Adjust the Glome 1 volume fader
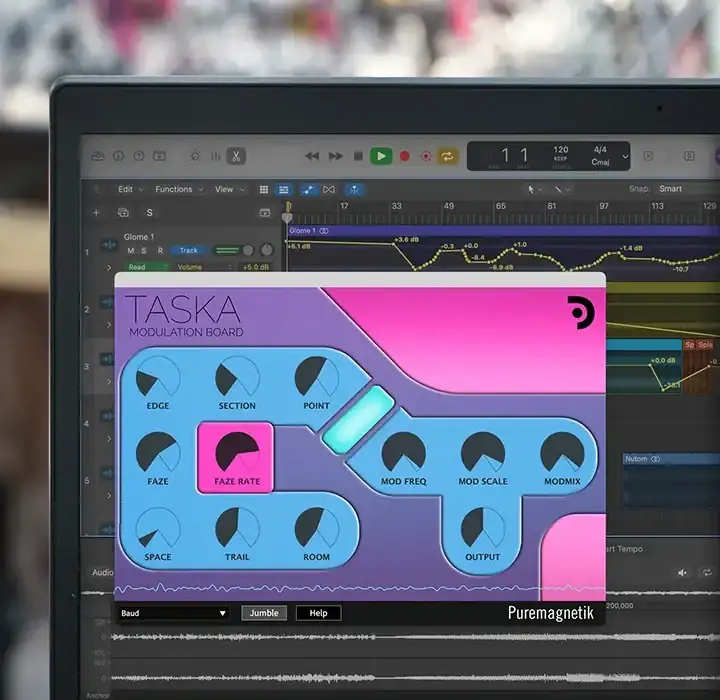 (234, 250)
